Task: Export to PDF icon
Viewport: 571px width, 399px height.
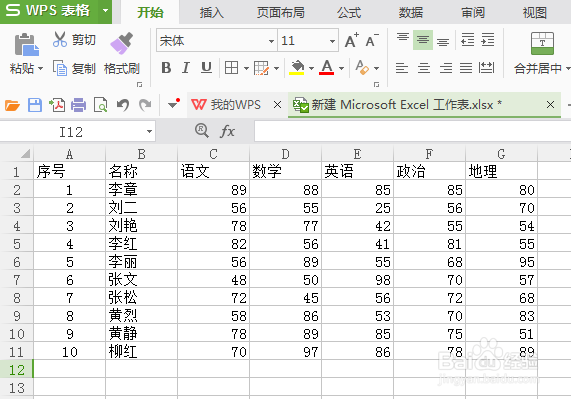Action: (x=57, y=105)
